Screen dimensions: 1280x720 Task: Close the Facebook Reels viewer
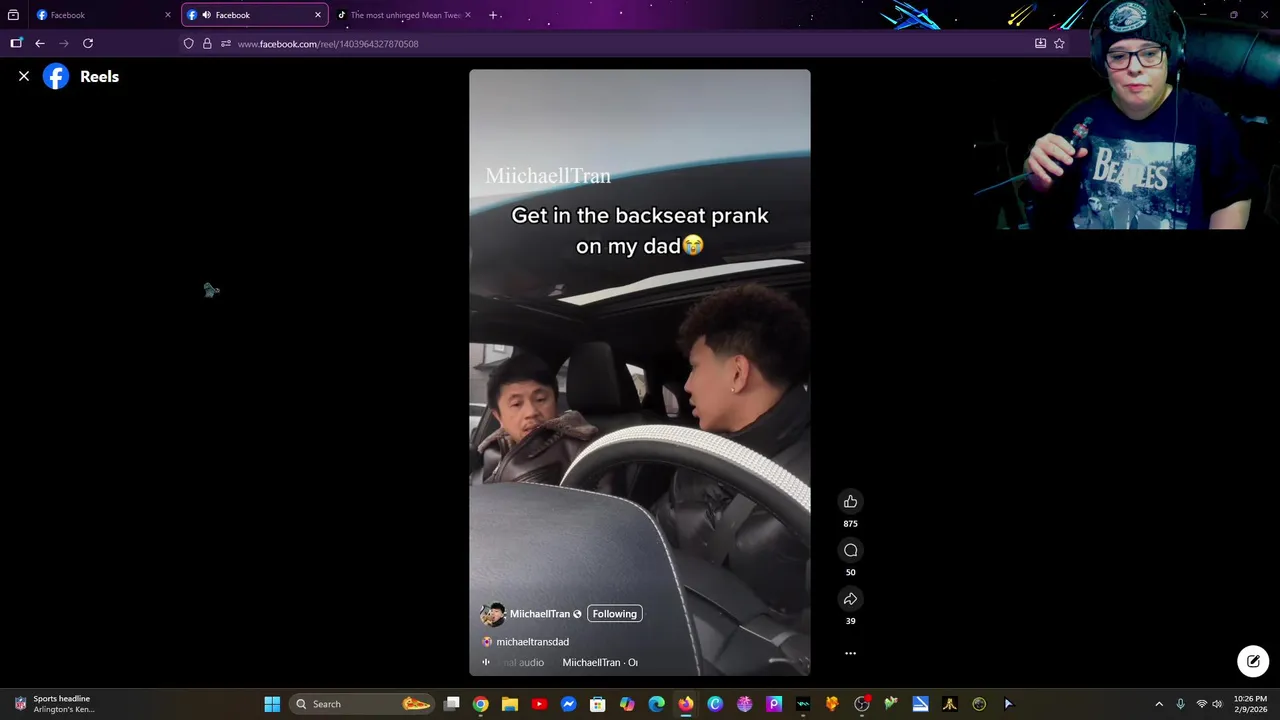(24, 76)
